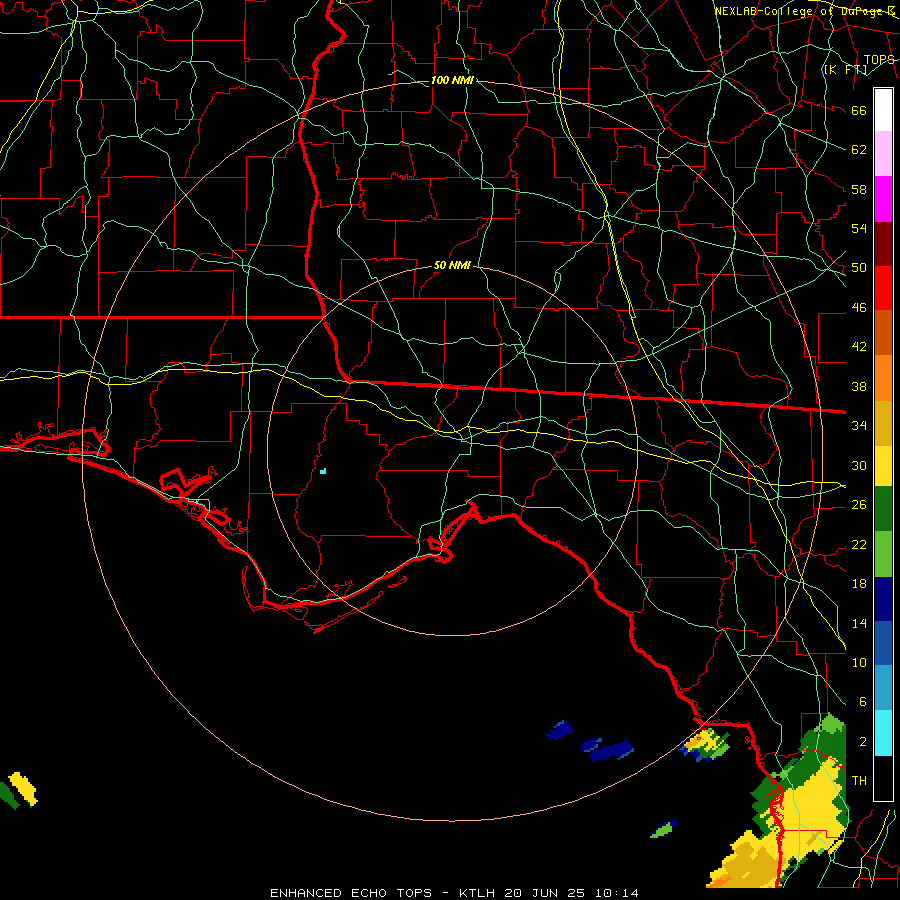Click the light blue 14 kft legend swatch
Viewport: 900px width, 900px height.
pyautogui.click(x=883, y=687)
